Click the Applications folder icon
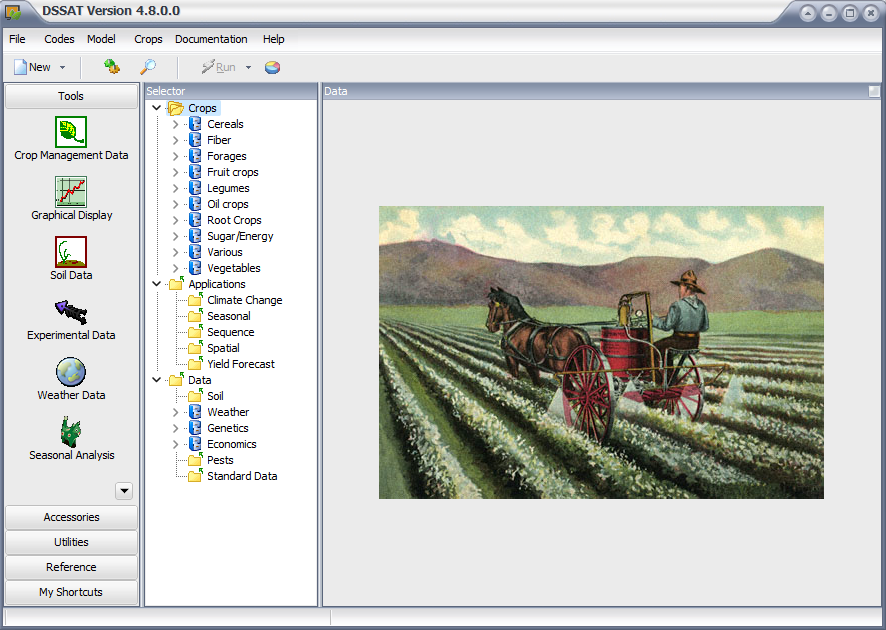 [x=176, y=284]
